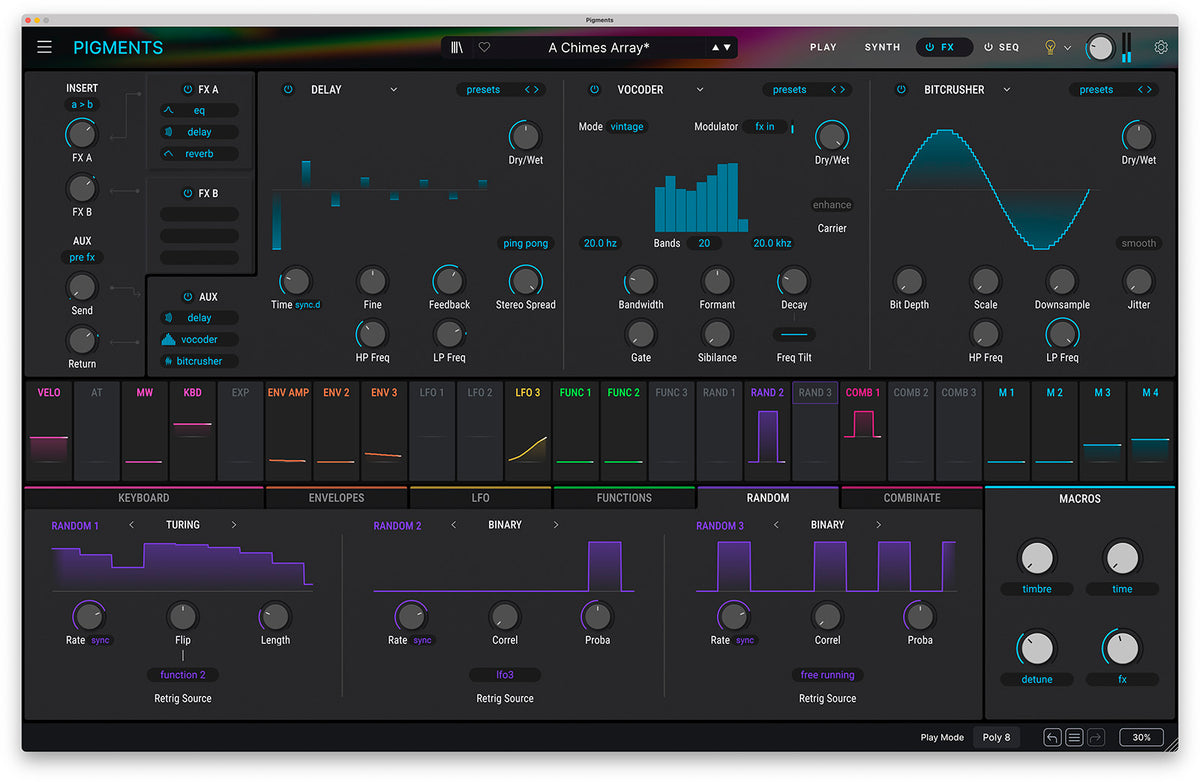Open the ENVELOPES modulation tab
The width and height of the screenshot is (1200, 782).
(x=337, y=498)
